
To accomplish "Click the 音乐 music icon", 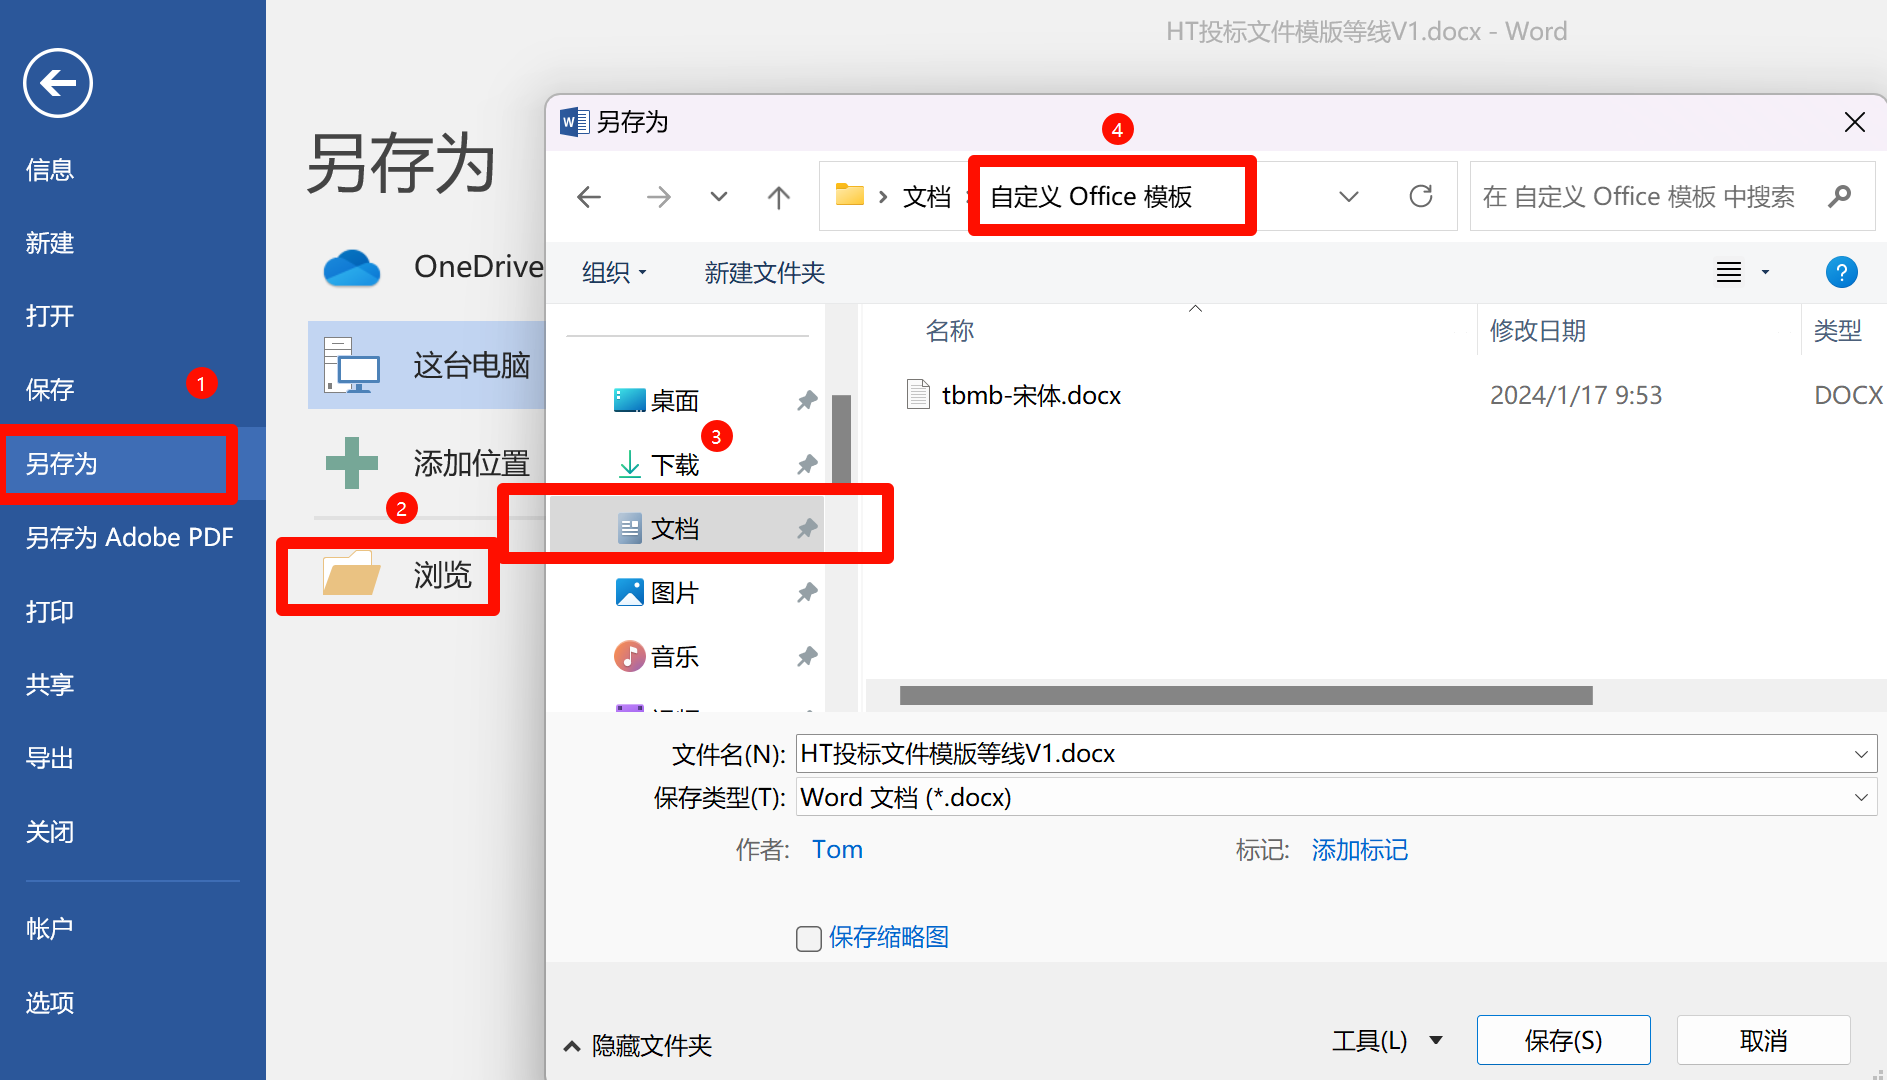I will pos(629,656).
